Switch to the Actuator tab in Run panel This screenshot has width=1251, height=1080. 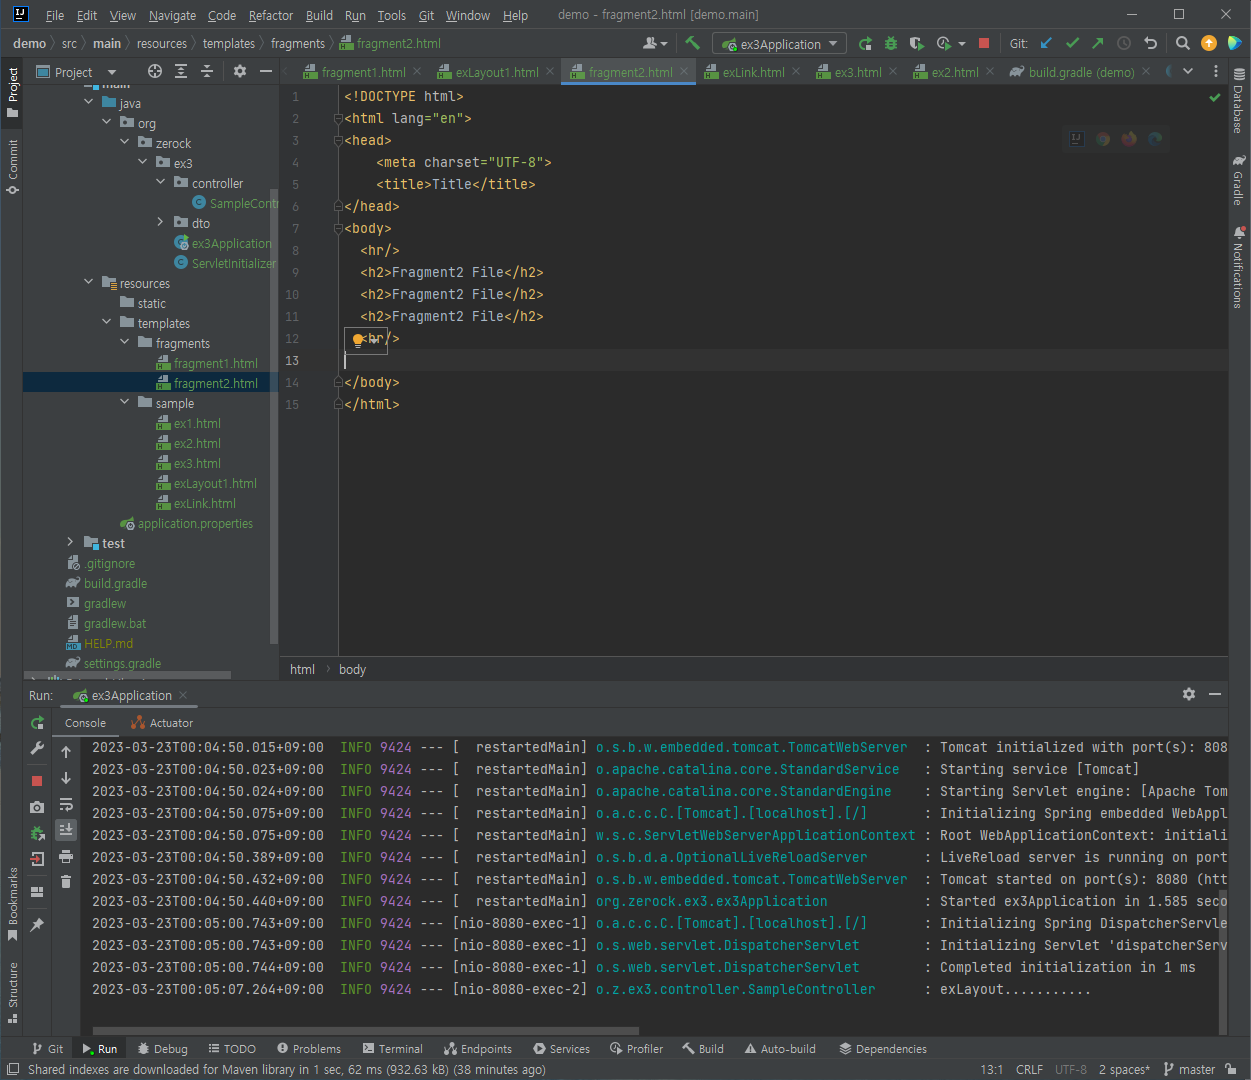tap(162, 723)
